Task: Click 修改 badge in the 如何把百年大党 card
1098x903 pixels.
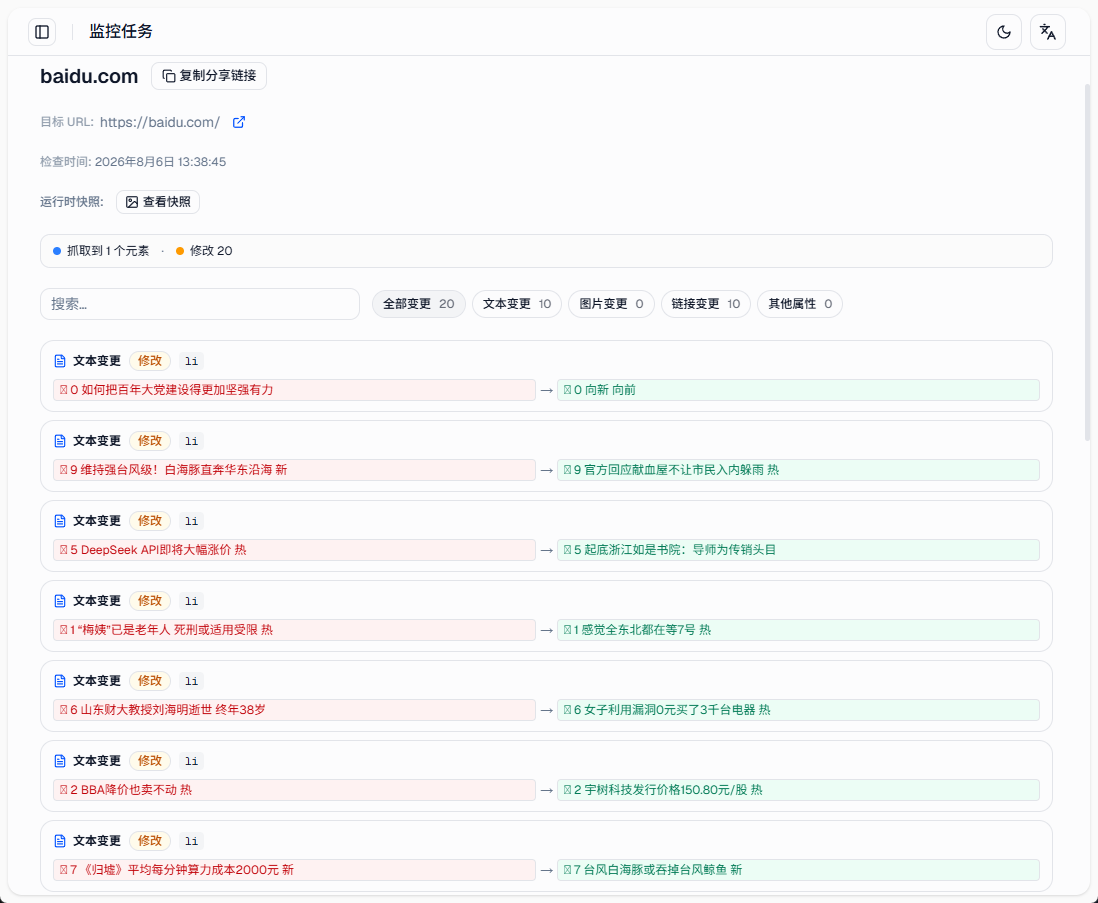Action: click(x=150, y=361)
